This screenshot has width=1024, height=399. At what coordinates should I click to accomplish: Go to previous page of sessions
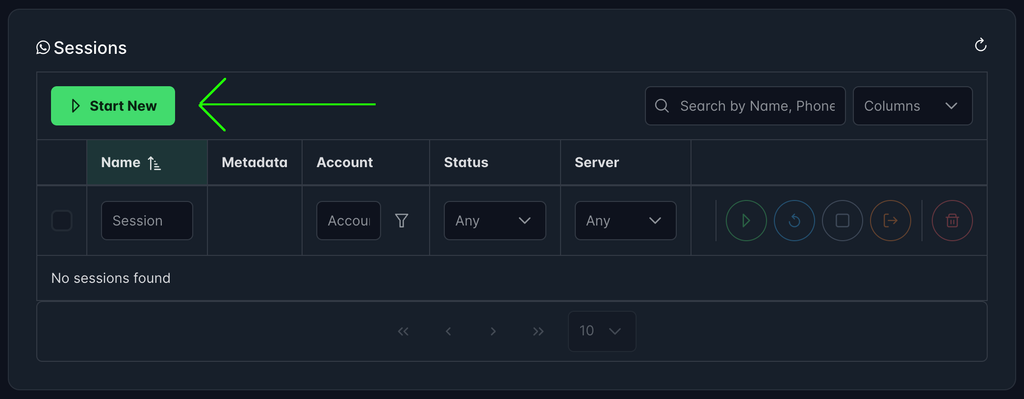click(448, 331)
